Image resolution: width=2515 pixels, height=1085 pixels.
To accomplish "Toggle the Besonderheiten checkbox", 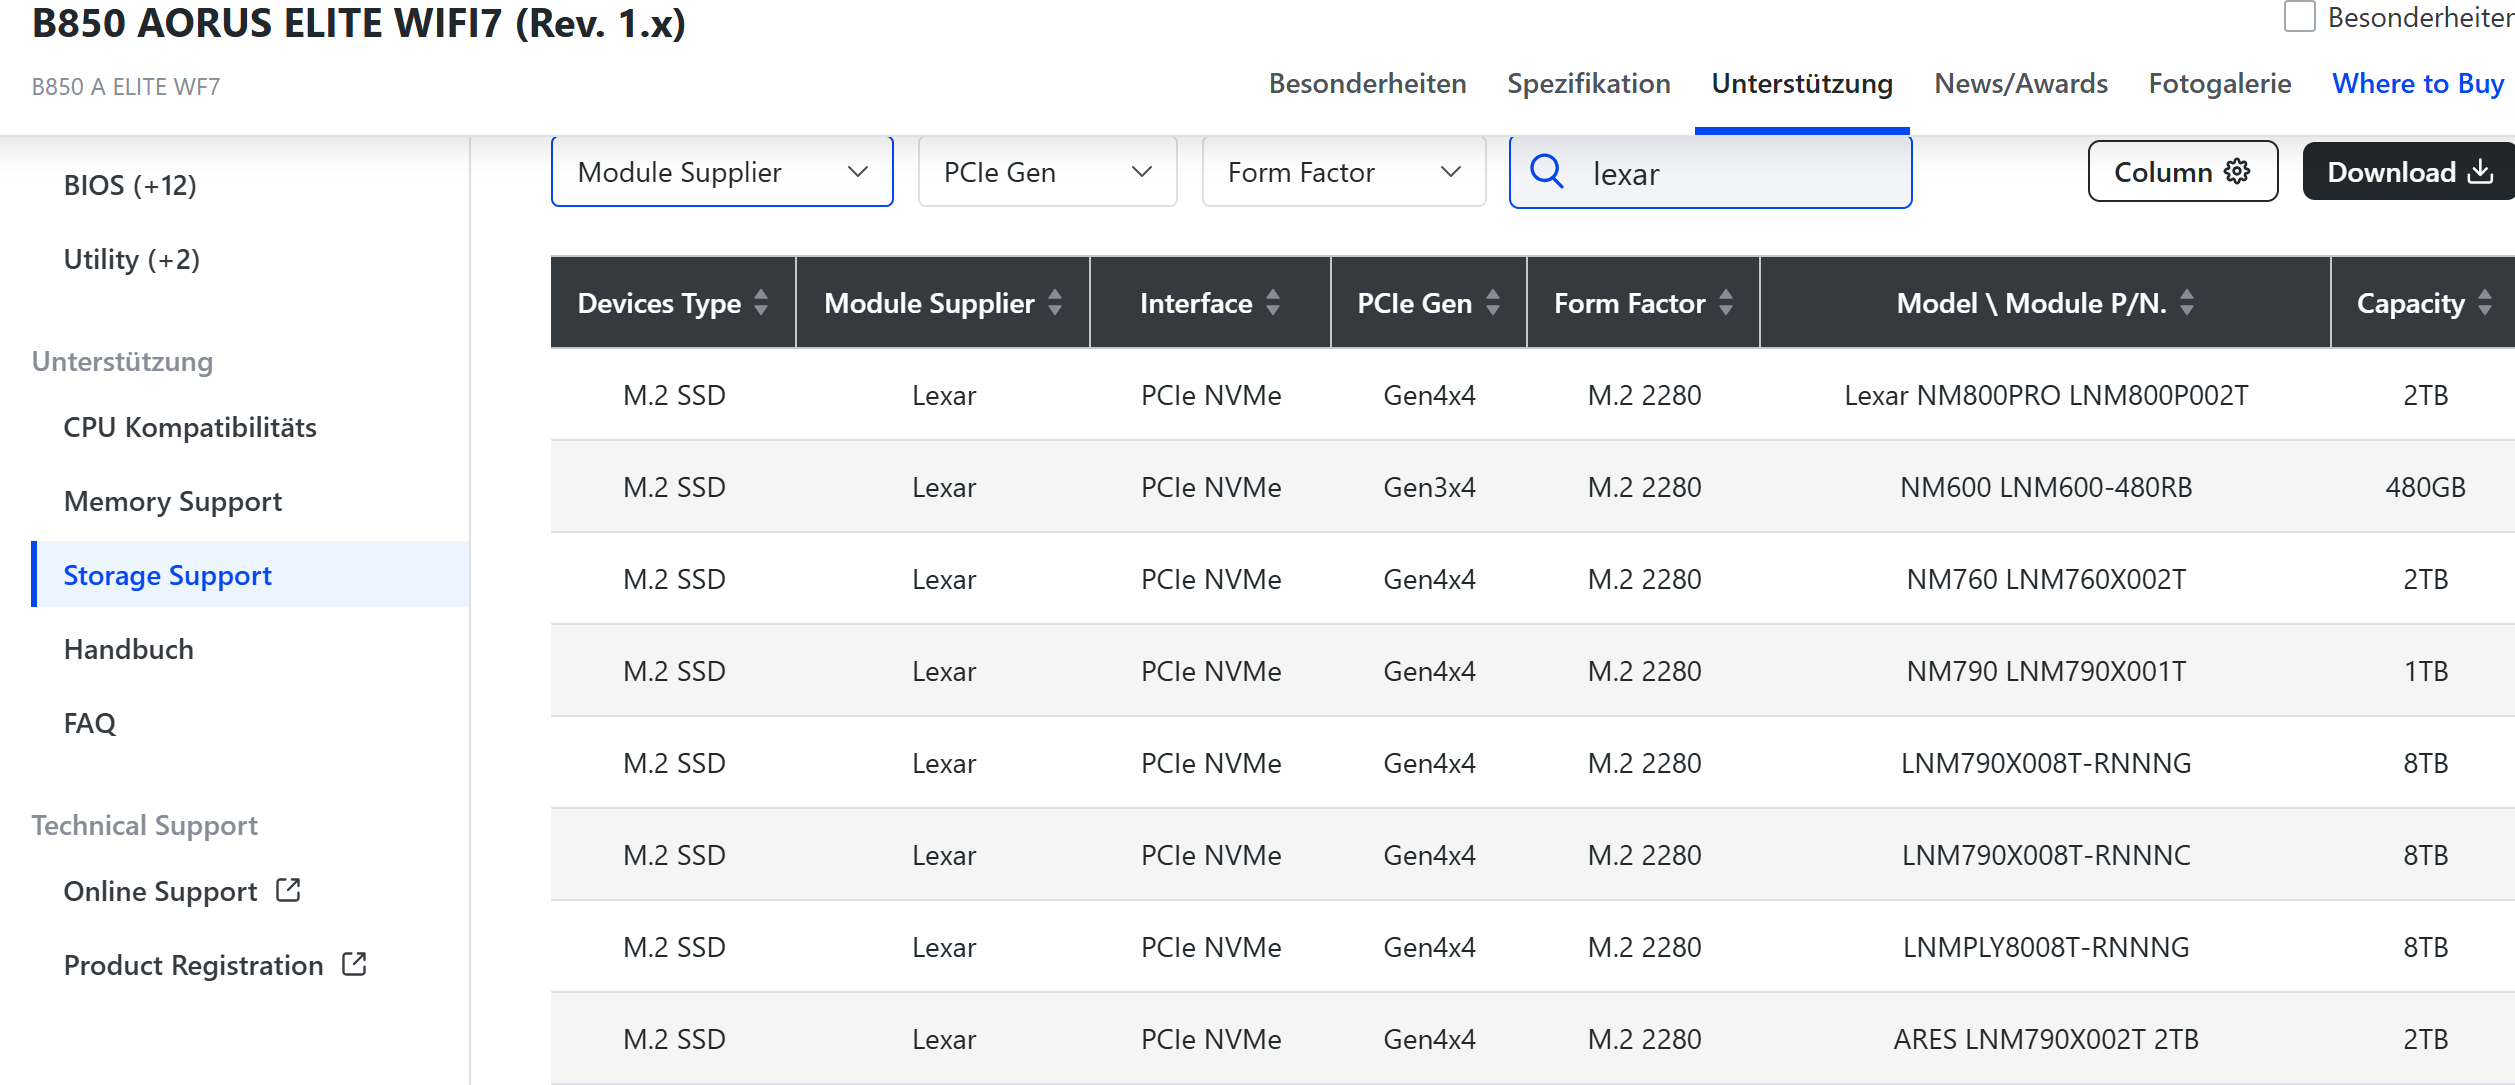I will point(2300,17).
